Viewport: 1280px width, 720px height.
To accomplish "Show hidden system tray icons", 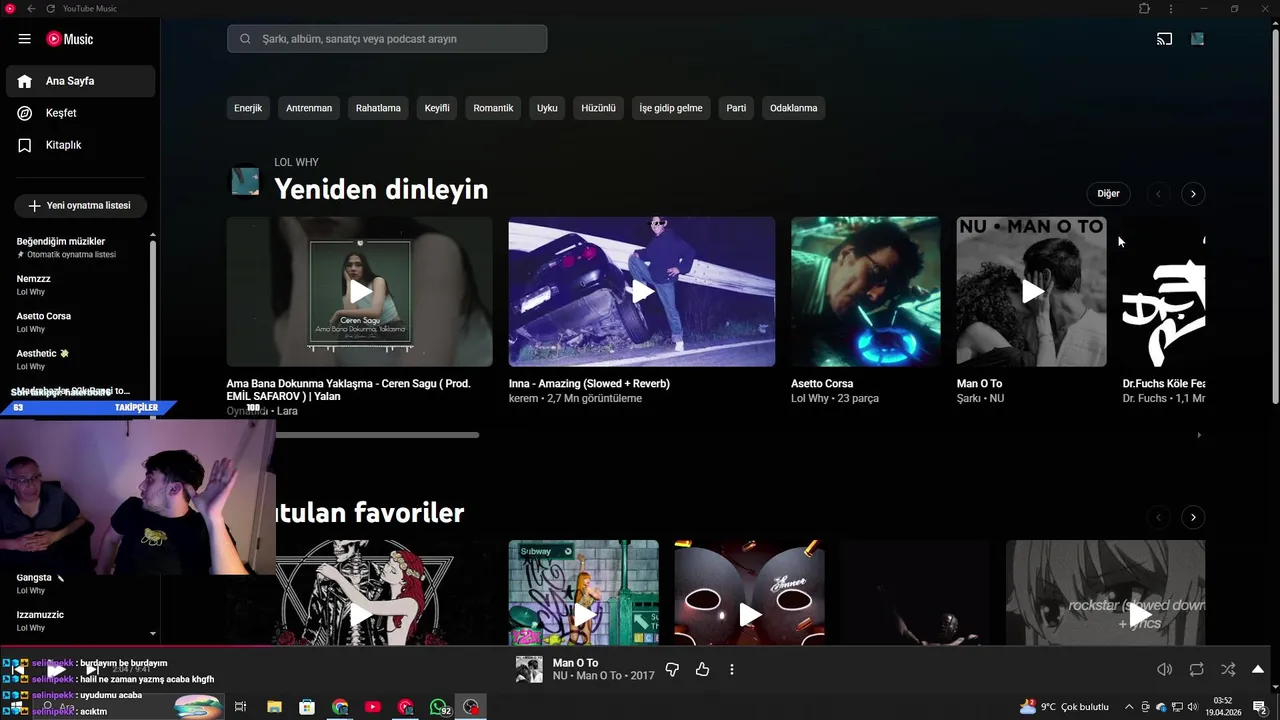I will 1129,707.
